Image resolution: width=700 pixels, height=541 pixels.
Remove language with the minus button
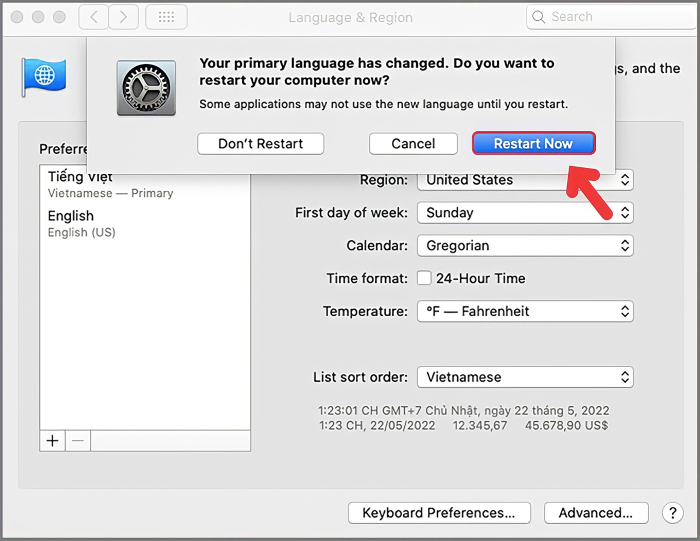coord(78,440)
